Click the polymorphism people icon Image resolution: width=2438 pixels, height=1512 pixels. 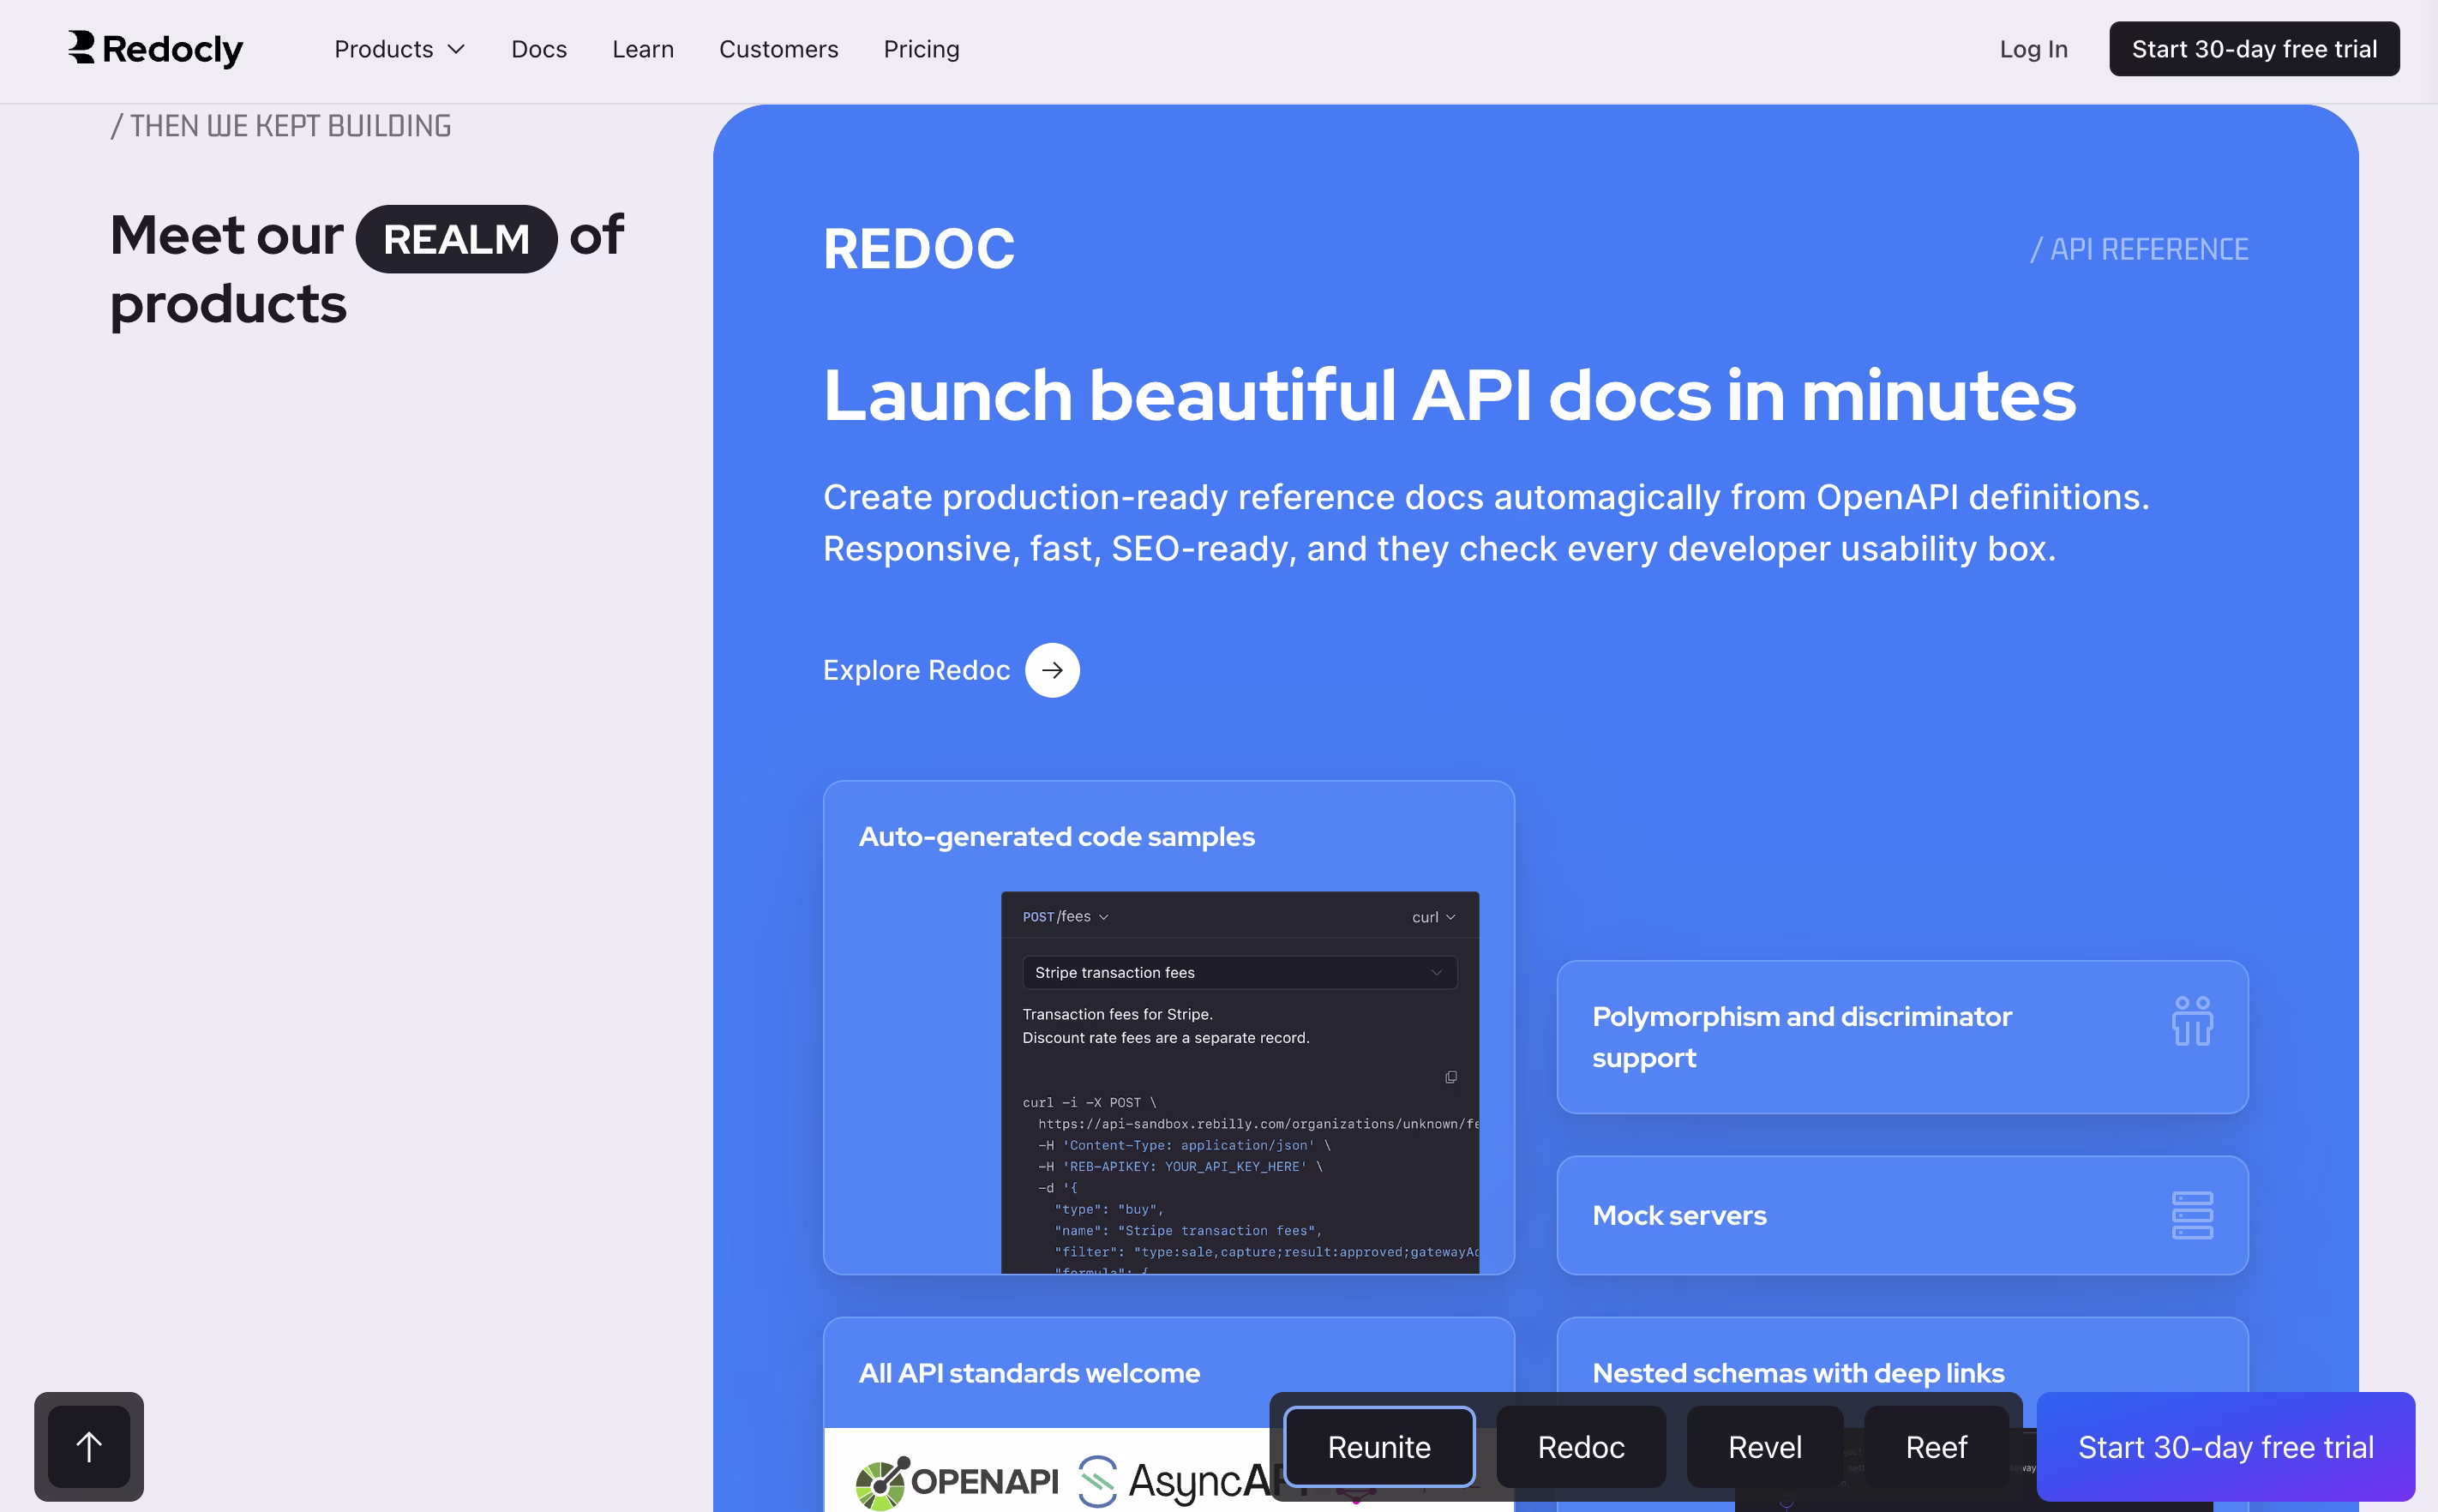2191,1021
